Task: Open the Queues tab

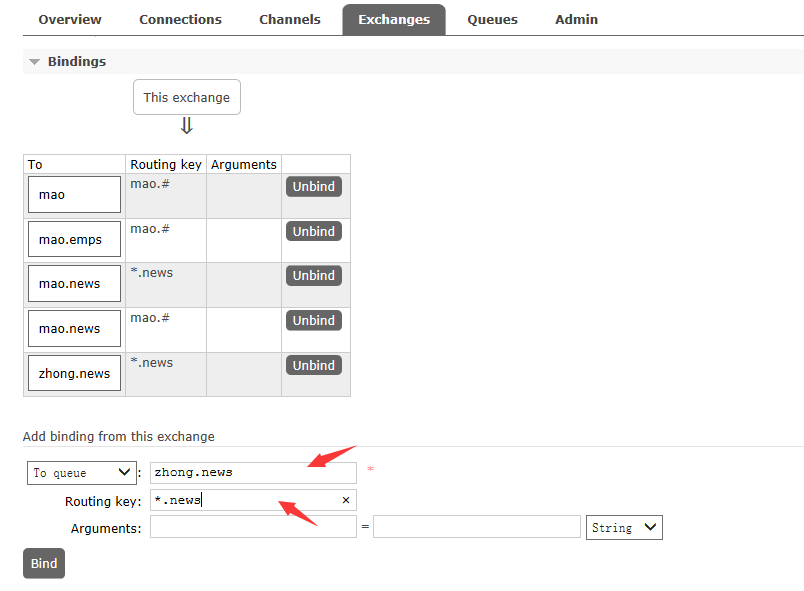Action: point(493,19)
